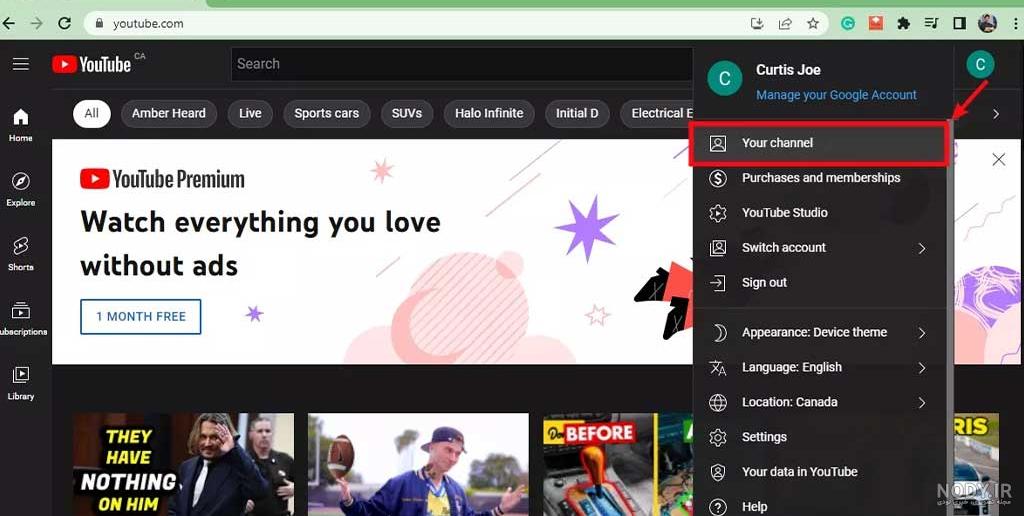Open Your channel from account menu
This screenshot has height=516, width=1024.
click(818, 143)
